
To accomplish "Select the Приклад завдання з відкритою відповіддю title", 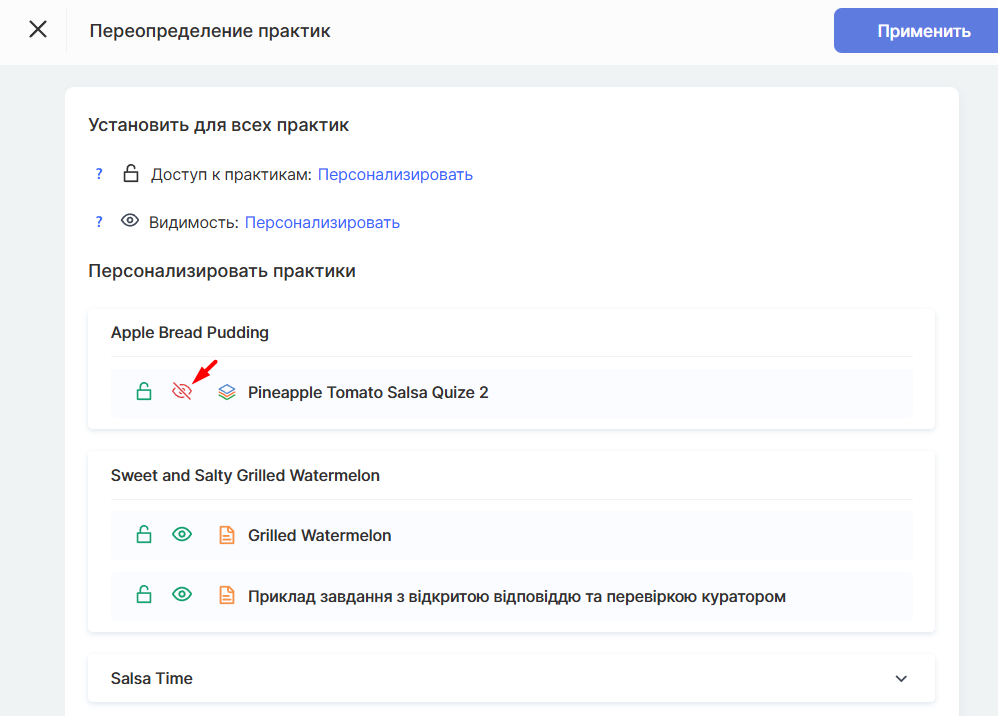I will (x=517, y=596).
